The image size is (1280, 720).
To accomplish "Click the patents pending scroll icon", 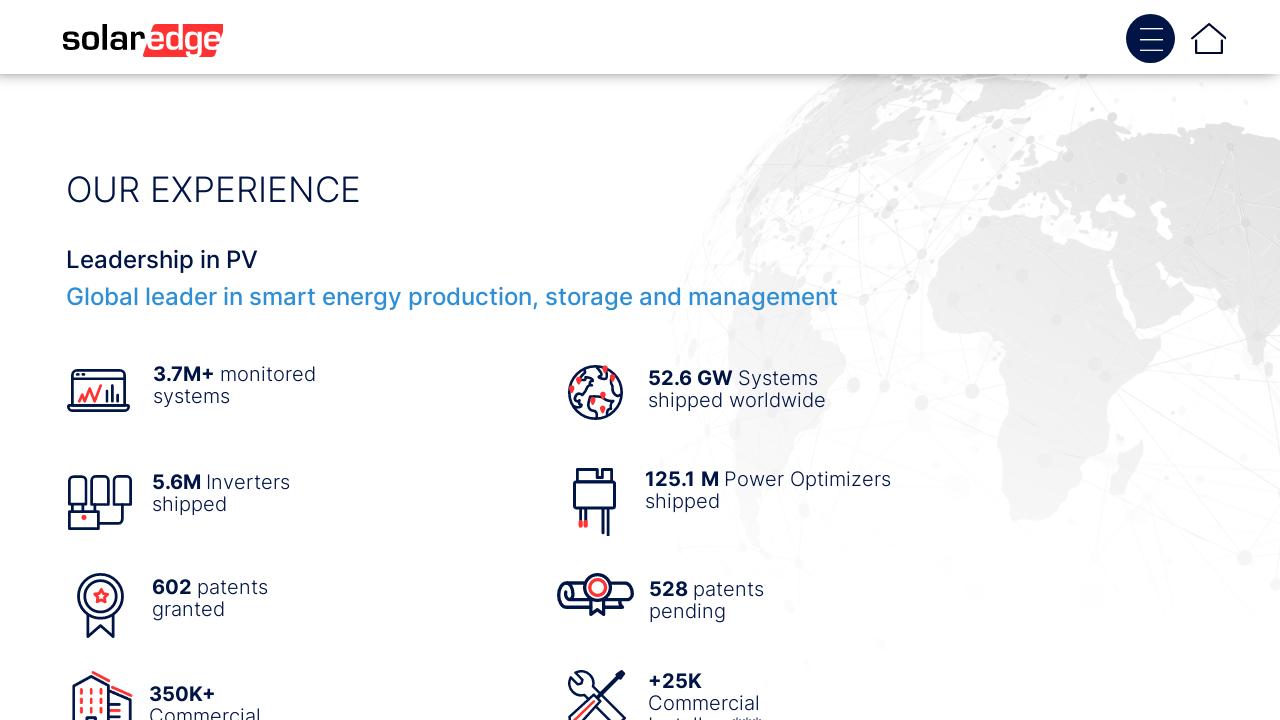I will click(595, 594).
